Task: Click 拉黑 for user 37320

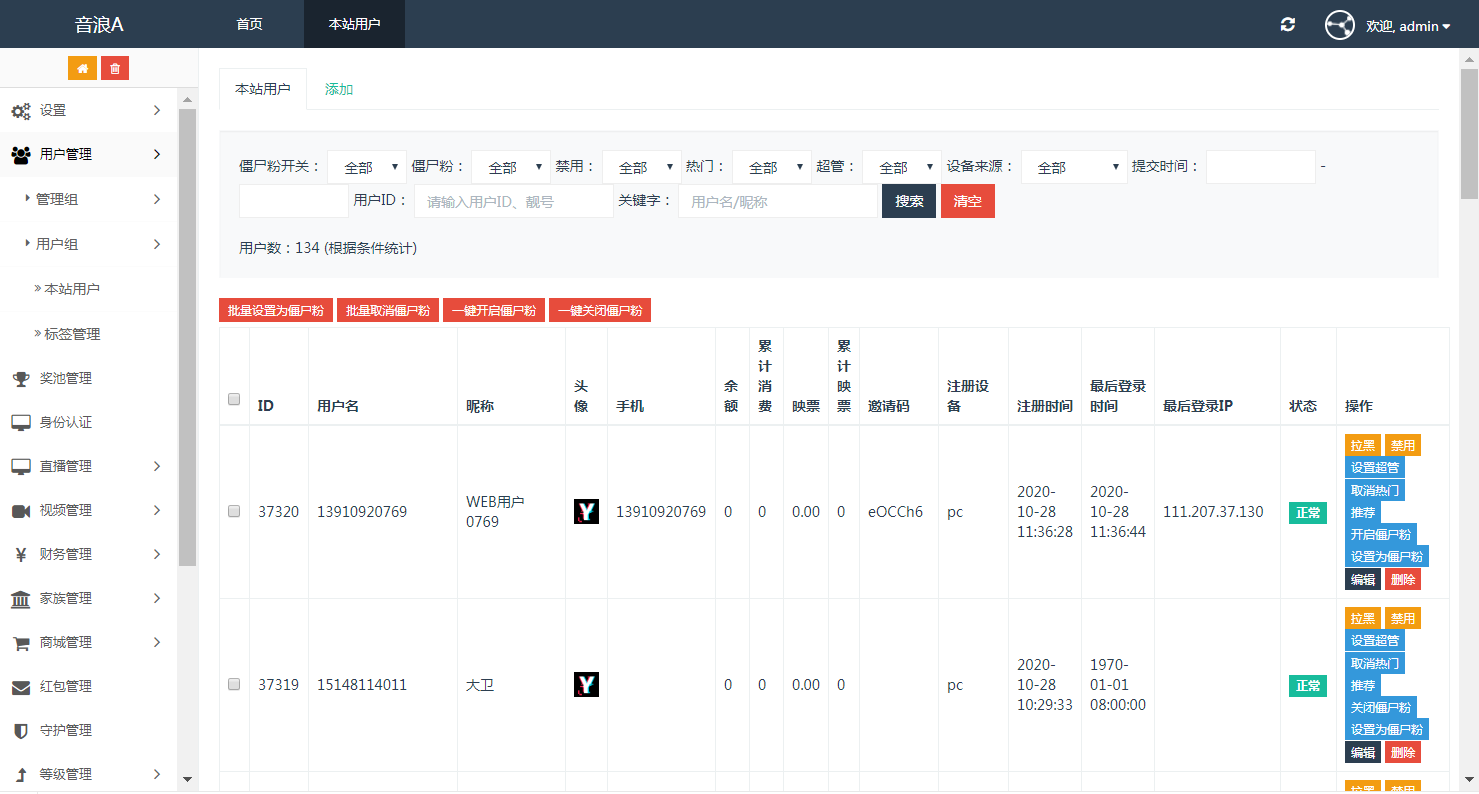Action: (1363, 446)
